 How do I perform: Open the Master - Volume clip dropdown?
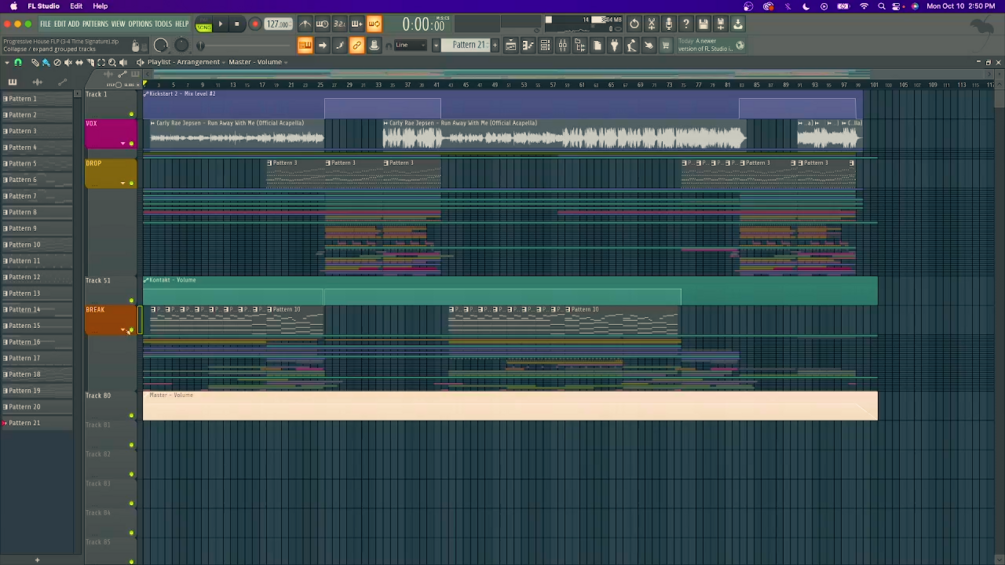point(258,62)
